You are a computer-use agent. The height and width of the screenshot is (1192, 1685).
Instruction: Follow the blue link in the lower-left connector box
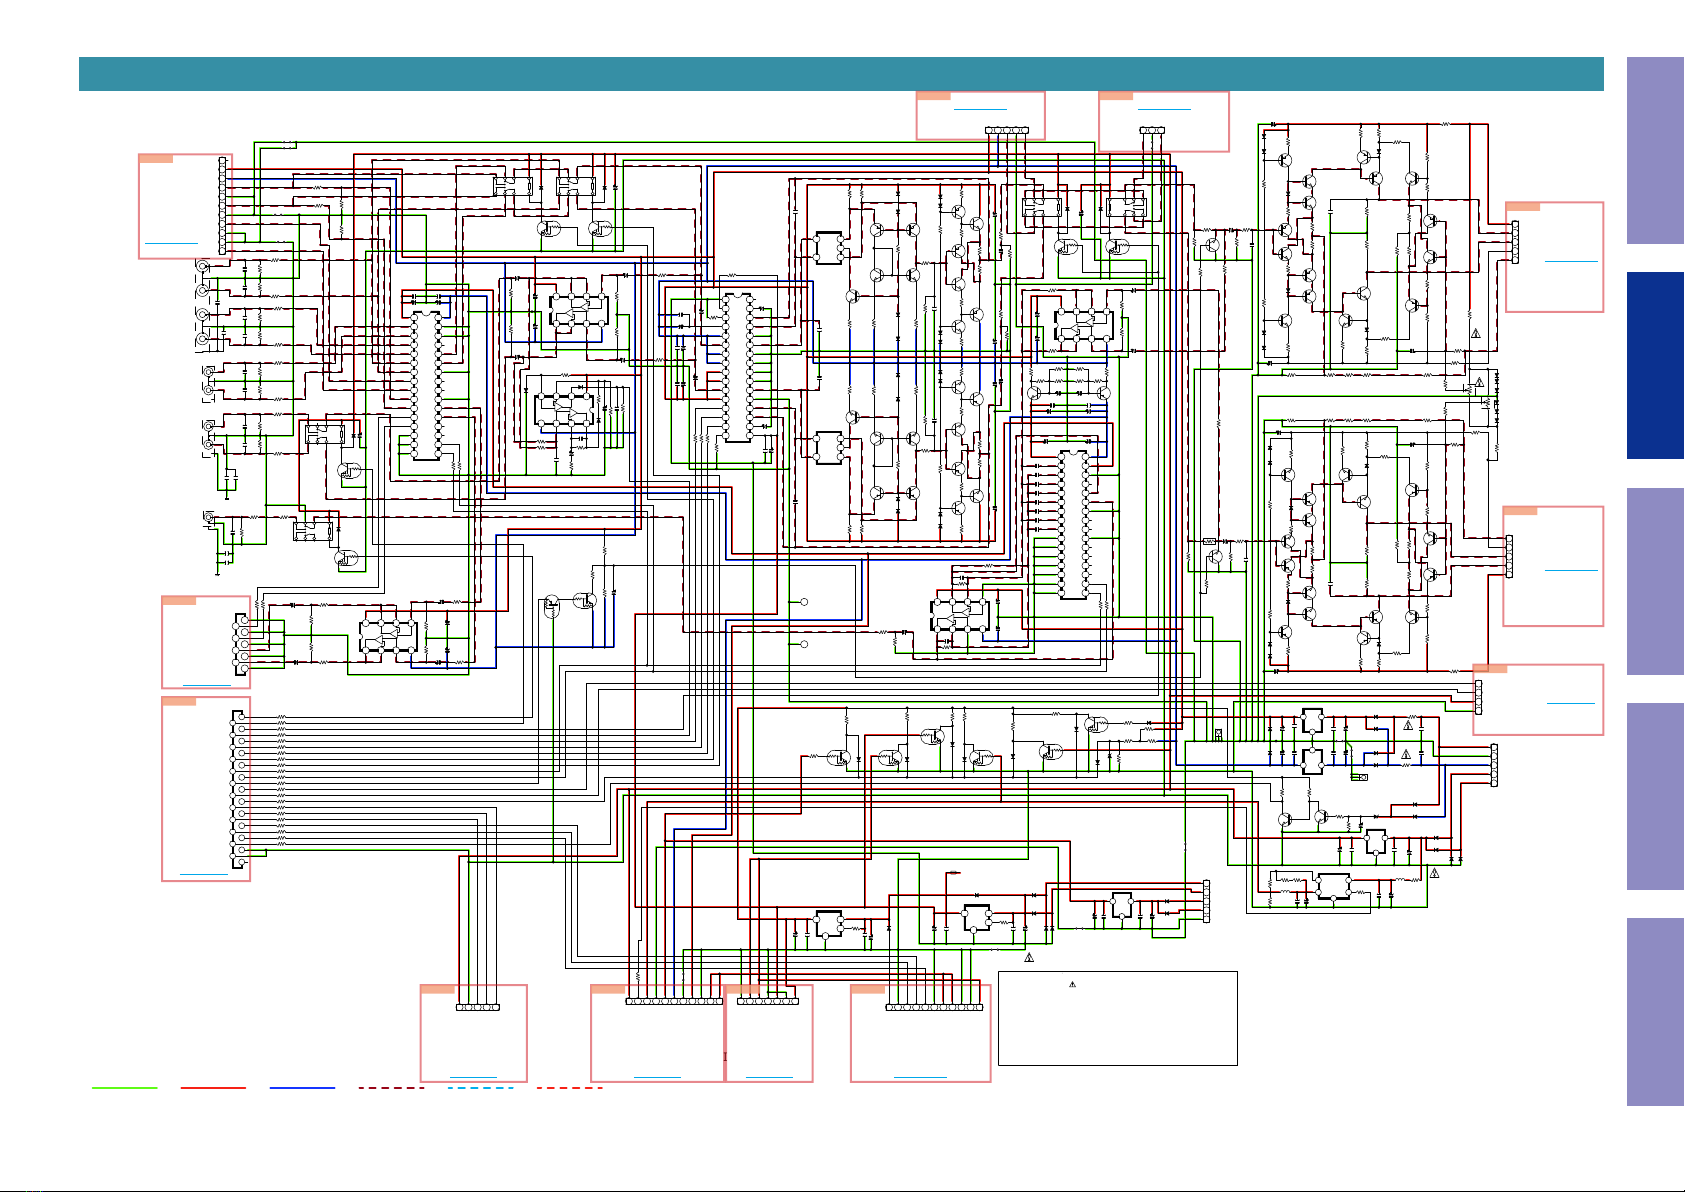204,876
